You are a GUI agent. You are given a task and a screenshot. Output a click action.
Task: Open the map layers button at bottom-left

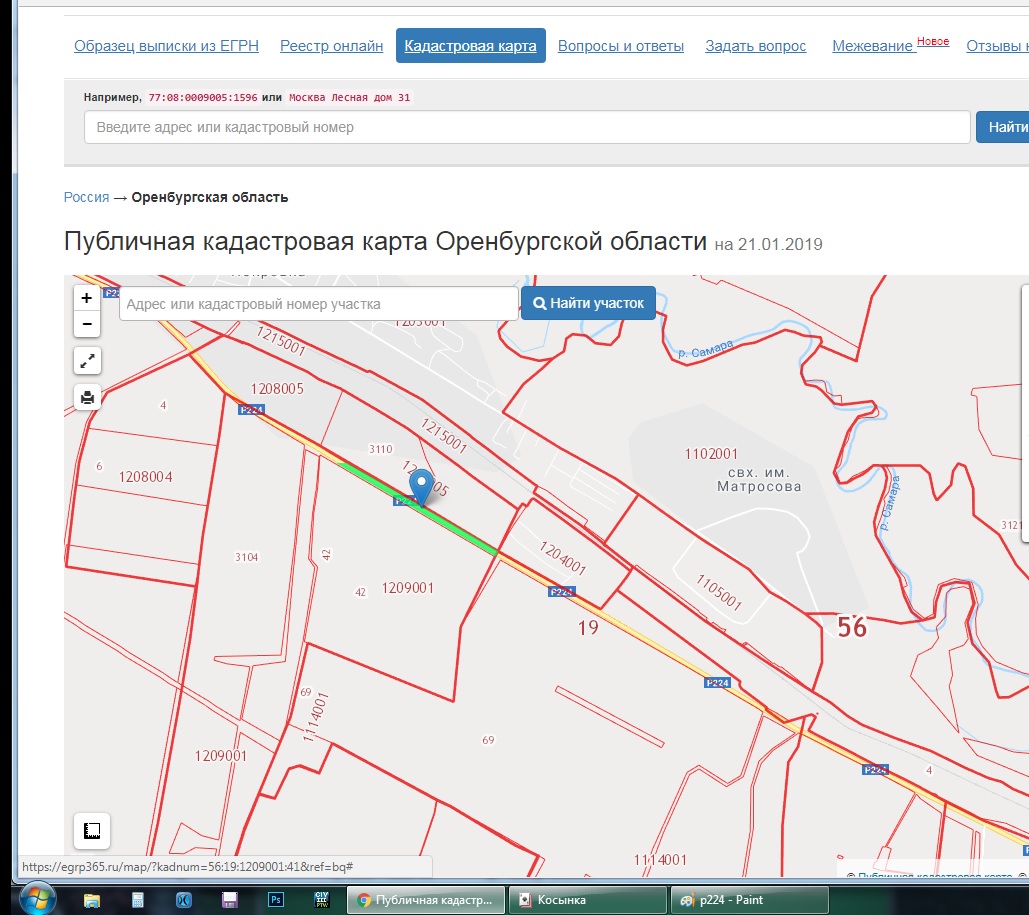pos(92,831)
